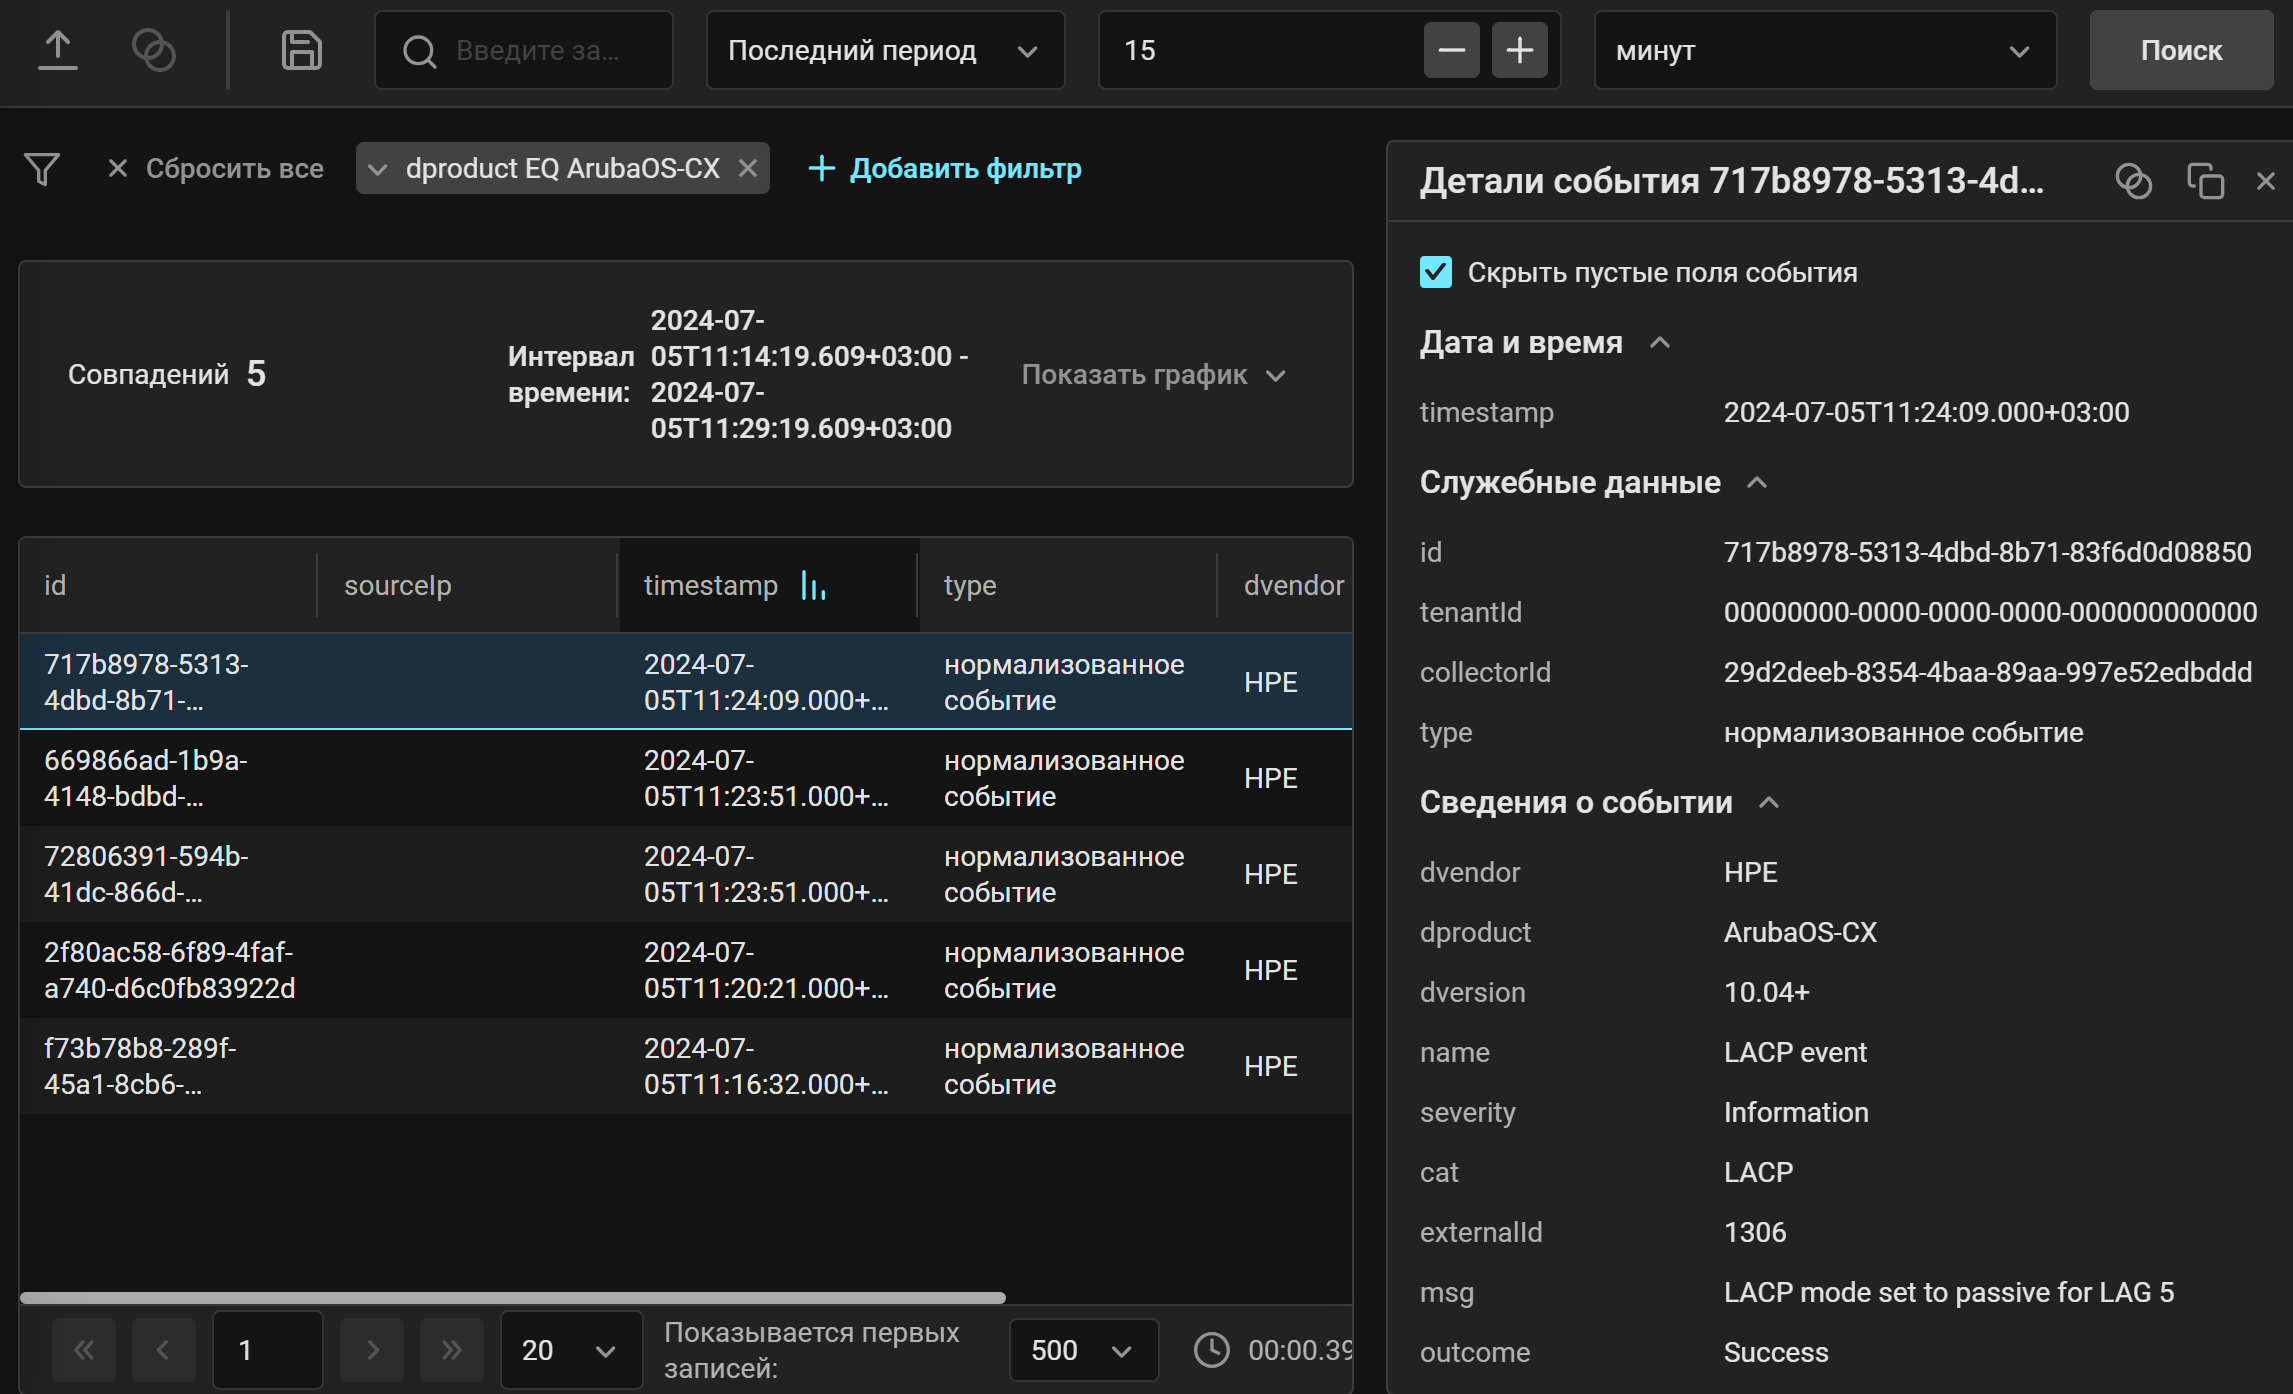
Task: Click the Поиск button
Action: click(2180, 50)
